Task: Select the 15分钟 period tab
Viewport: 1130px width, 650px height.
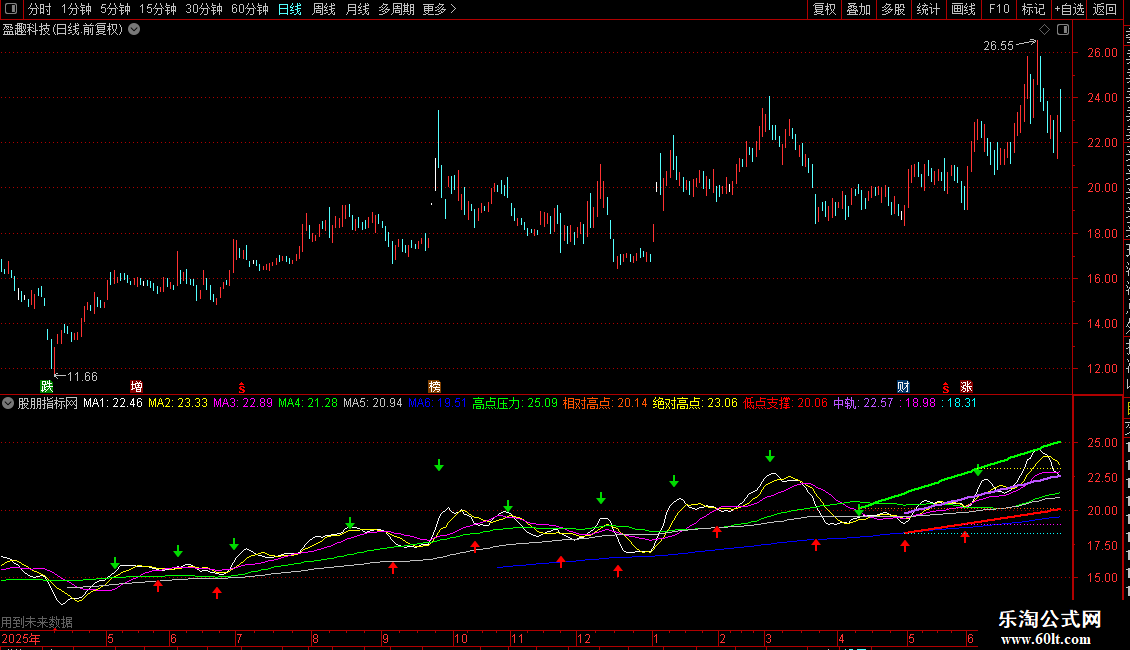Action: 158,9
